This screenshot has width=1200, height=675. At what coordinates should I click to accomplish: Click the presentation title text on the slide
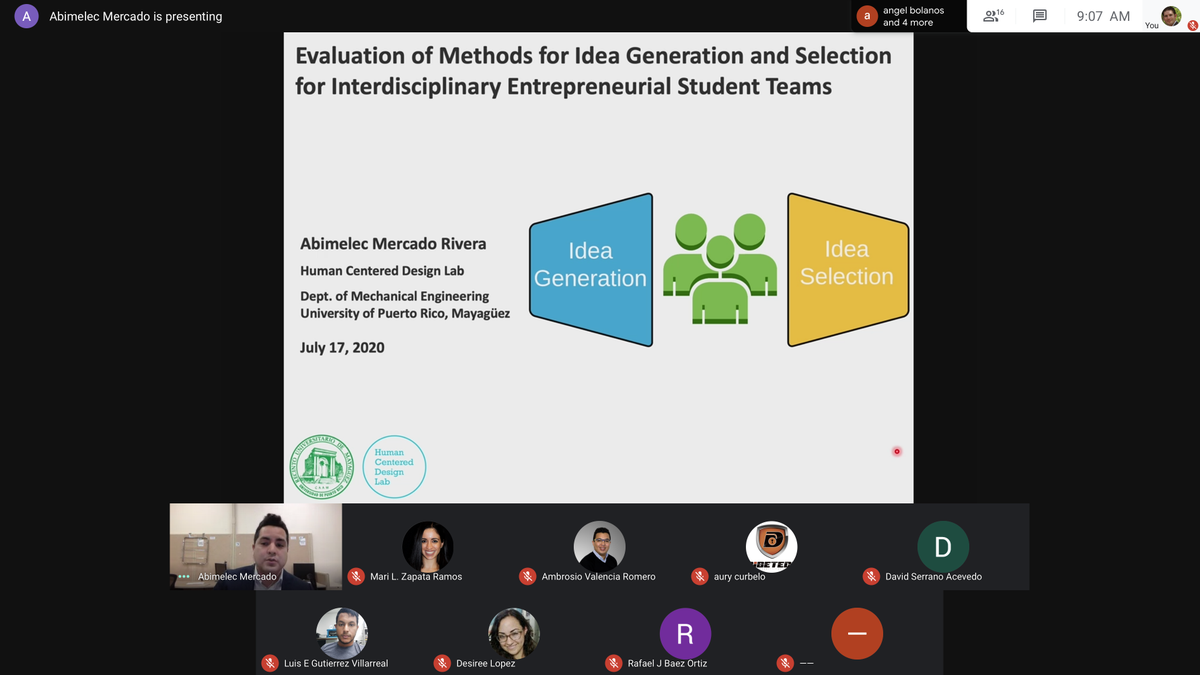[x=593, y=70]
